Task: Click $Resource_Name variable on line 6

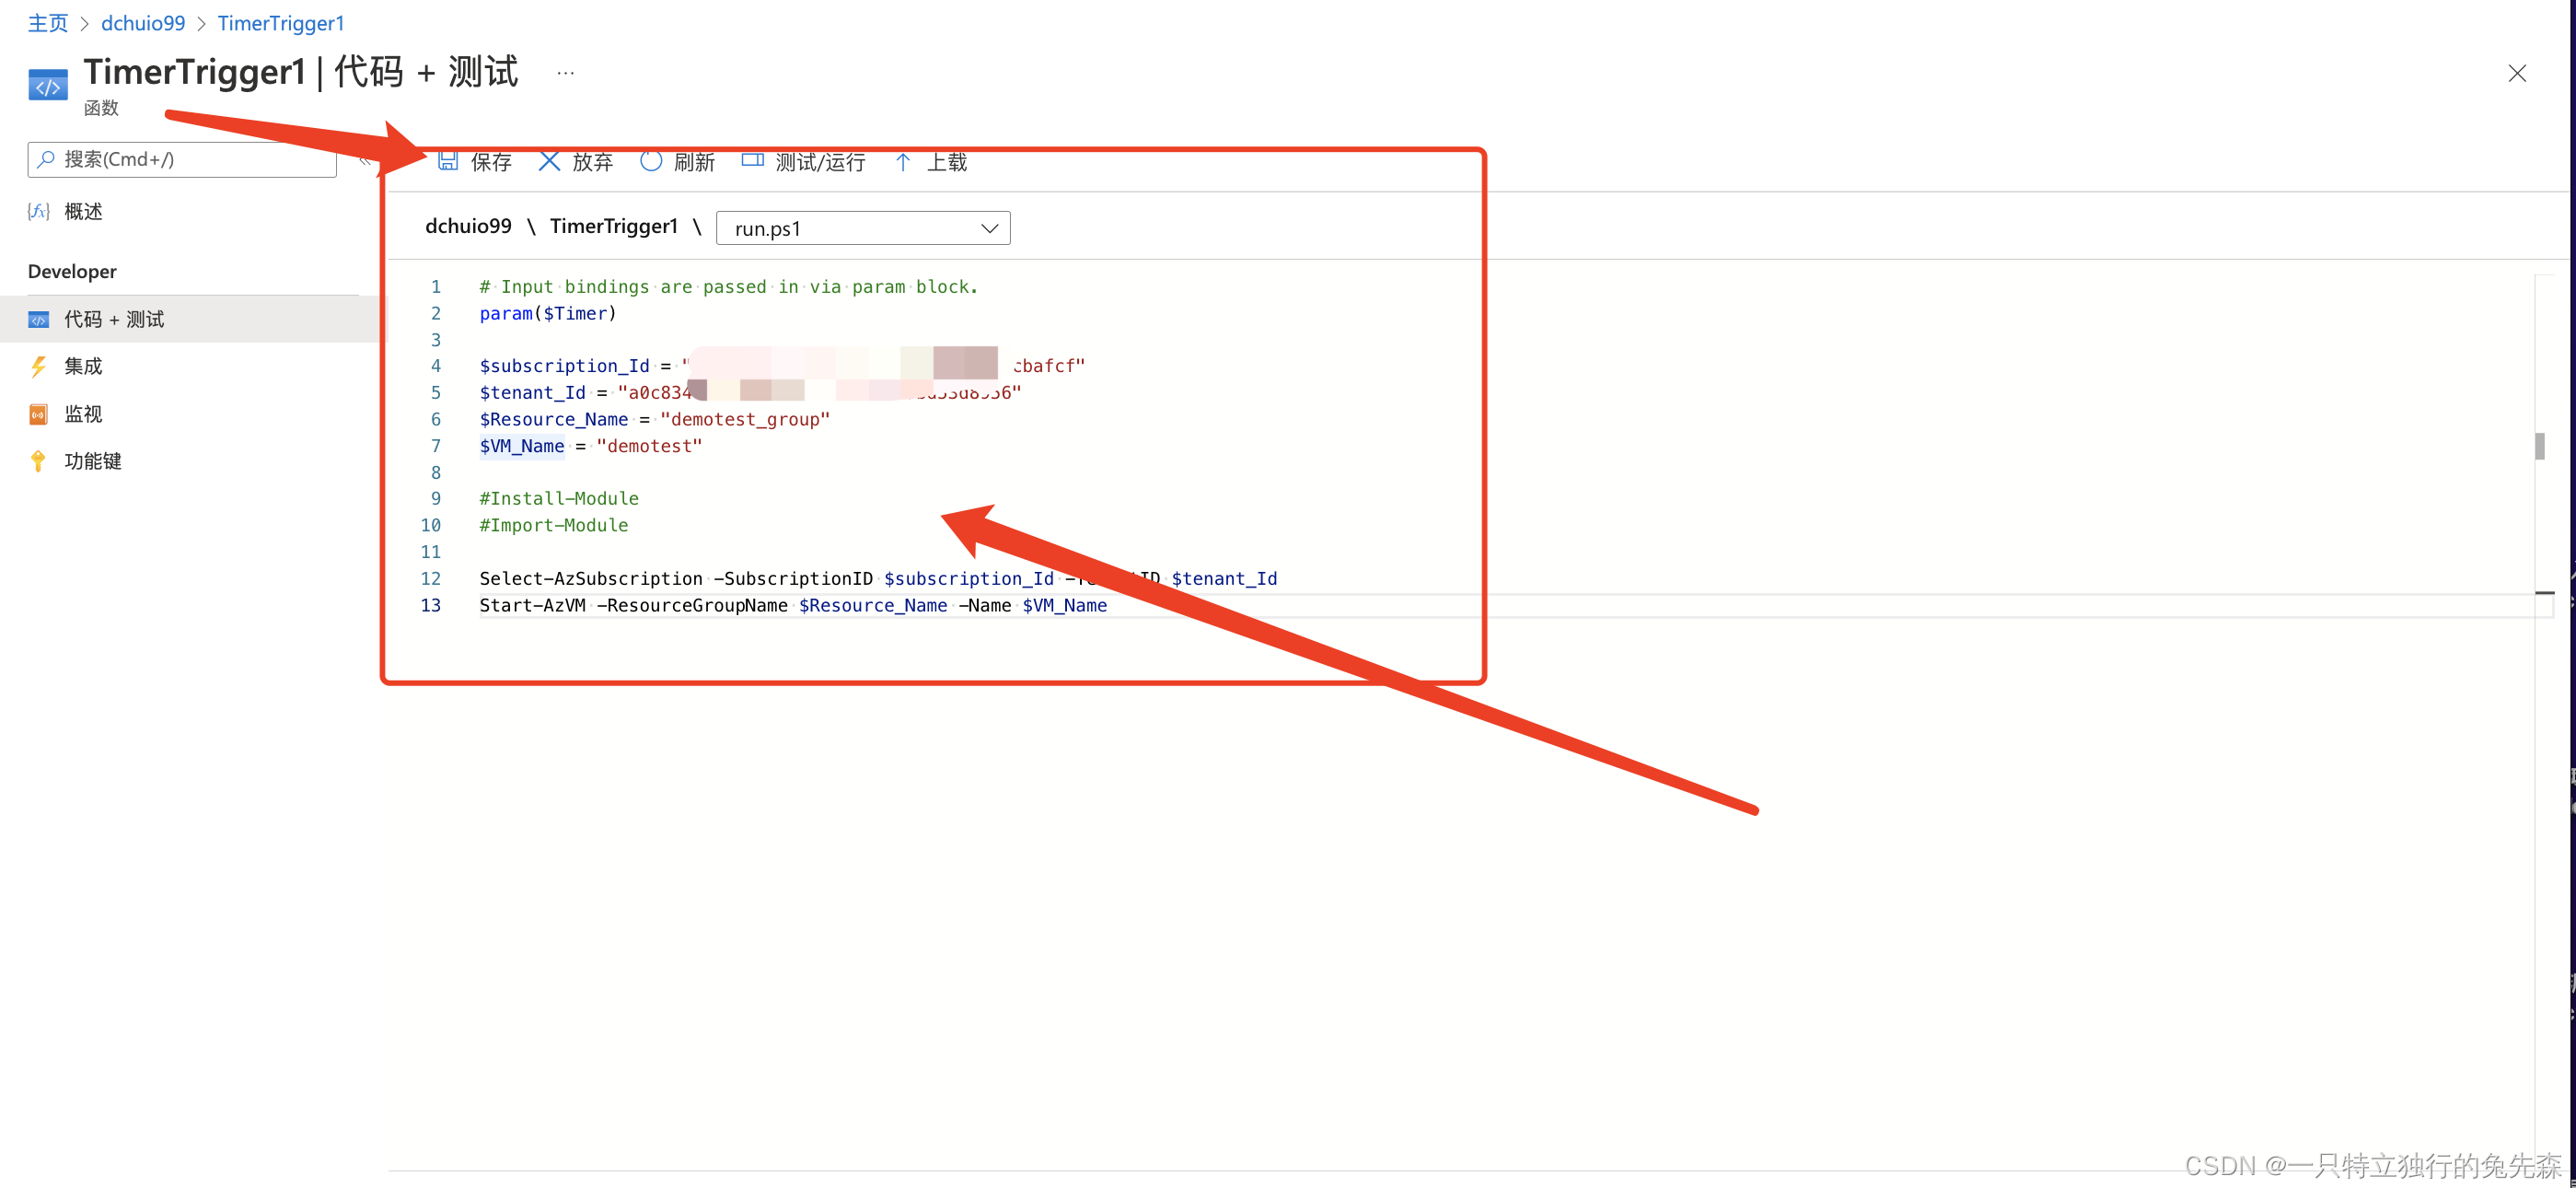Action: (554, 419)
